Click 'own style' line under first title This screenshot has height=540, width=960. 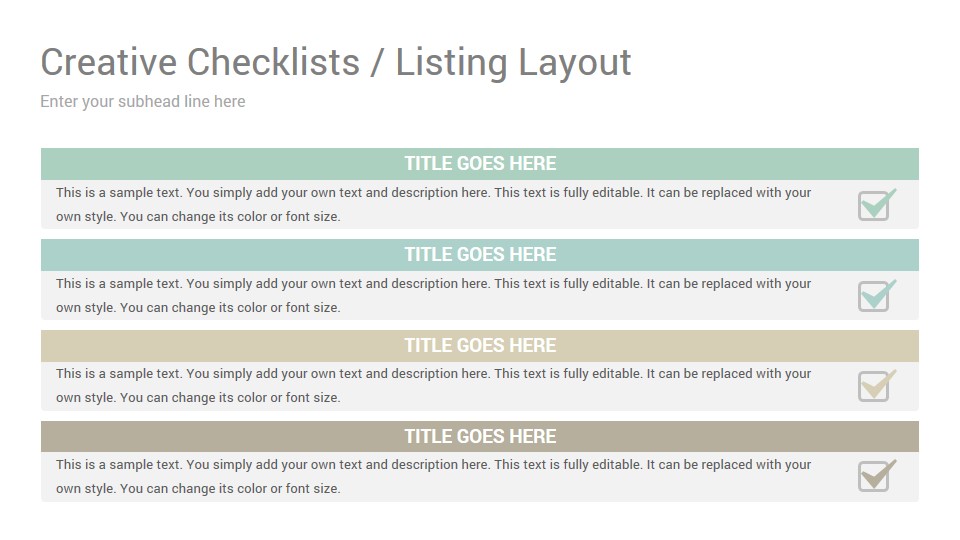tap(198, 217)
